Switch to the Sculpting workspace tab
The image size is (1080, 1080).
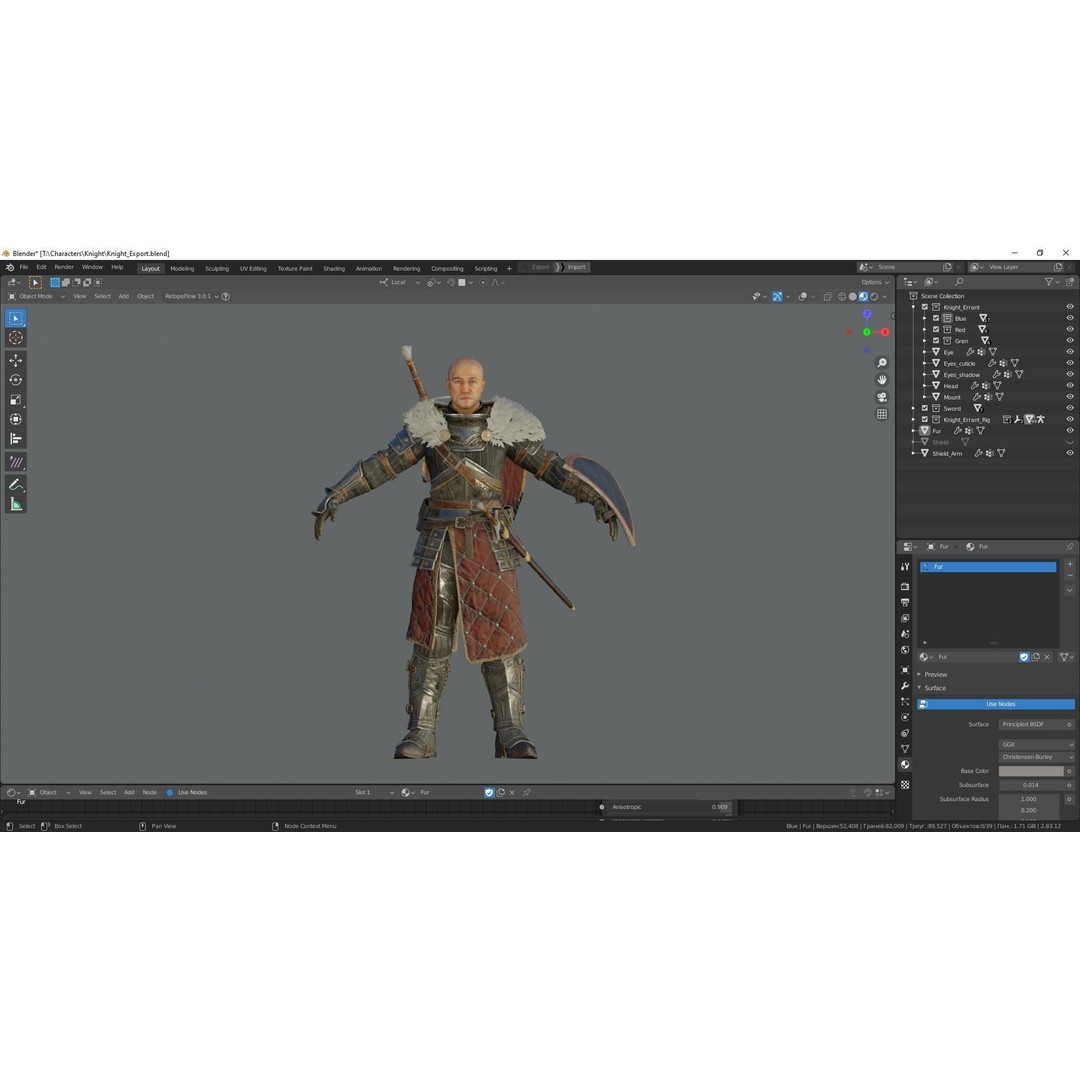click(x=217, y=269)
